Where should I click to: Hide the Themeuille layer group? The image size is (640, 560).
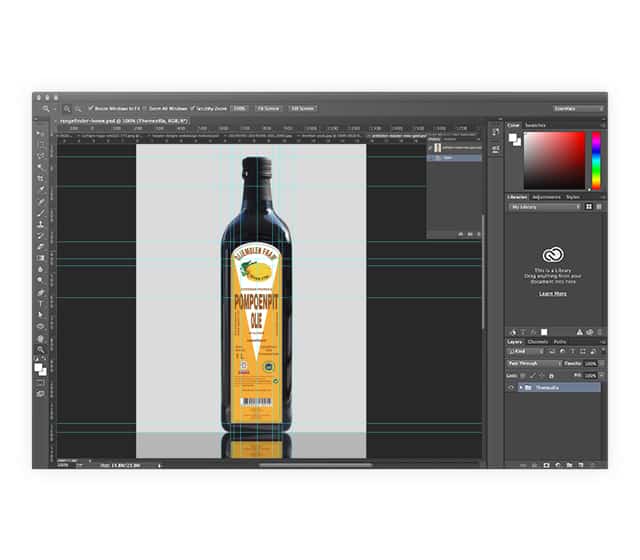point(511,388)
